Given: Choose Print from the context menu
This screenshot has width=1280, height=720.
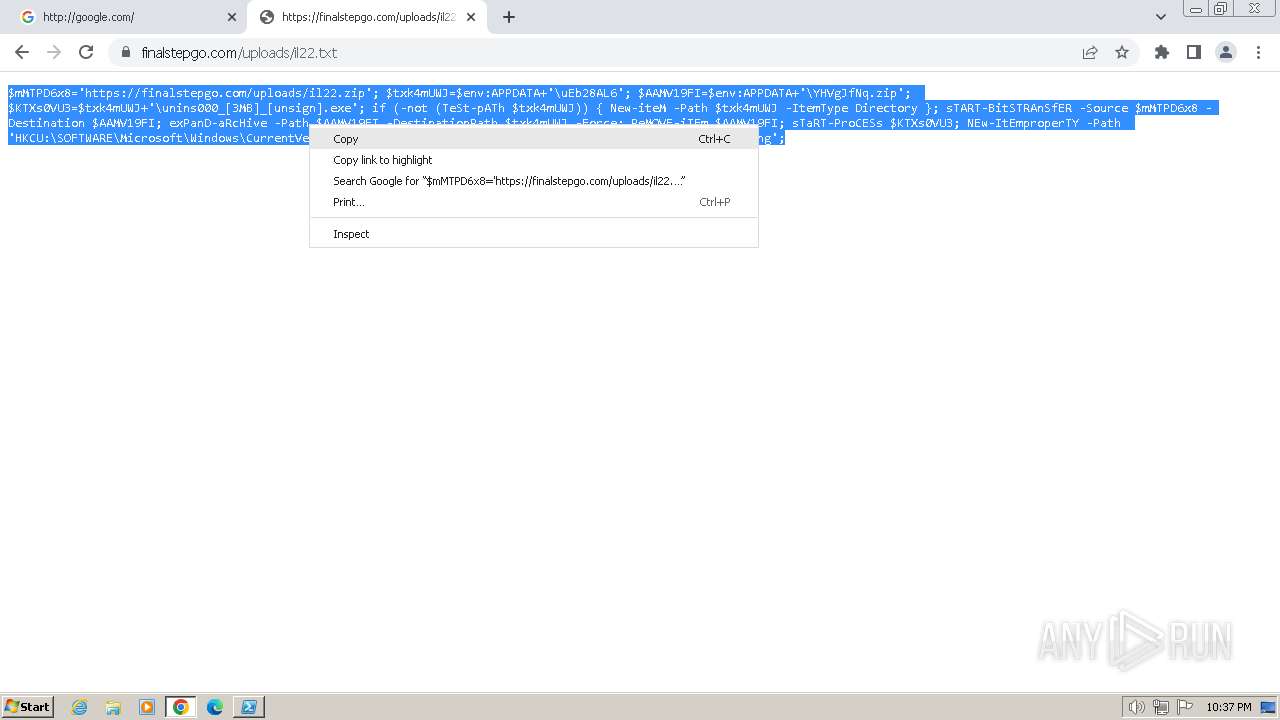Looking at the screenshot, I should coord(534,202).
